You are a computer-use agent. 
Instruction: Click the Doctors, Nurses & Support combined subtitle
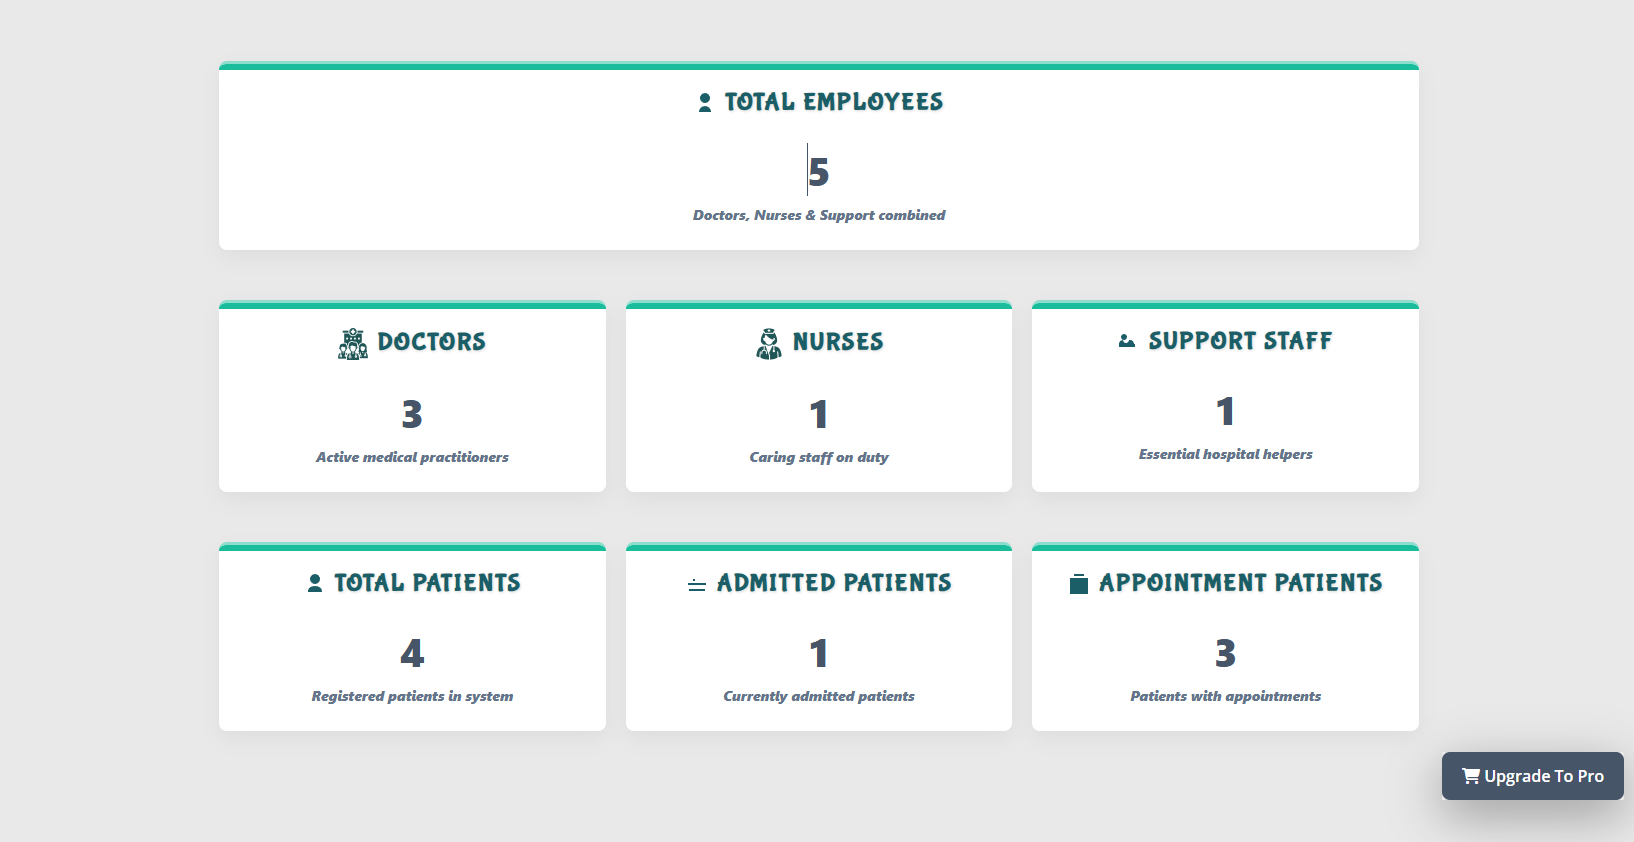coord(818,214)
